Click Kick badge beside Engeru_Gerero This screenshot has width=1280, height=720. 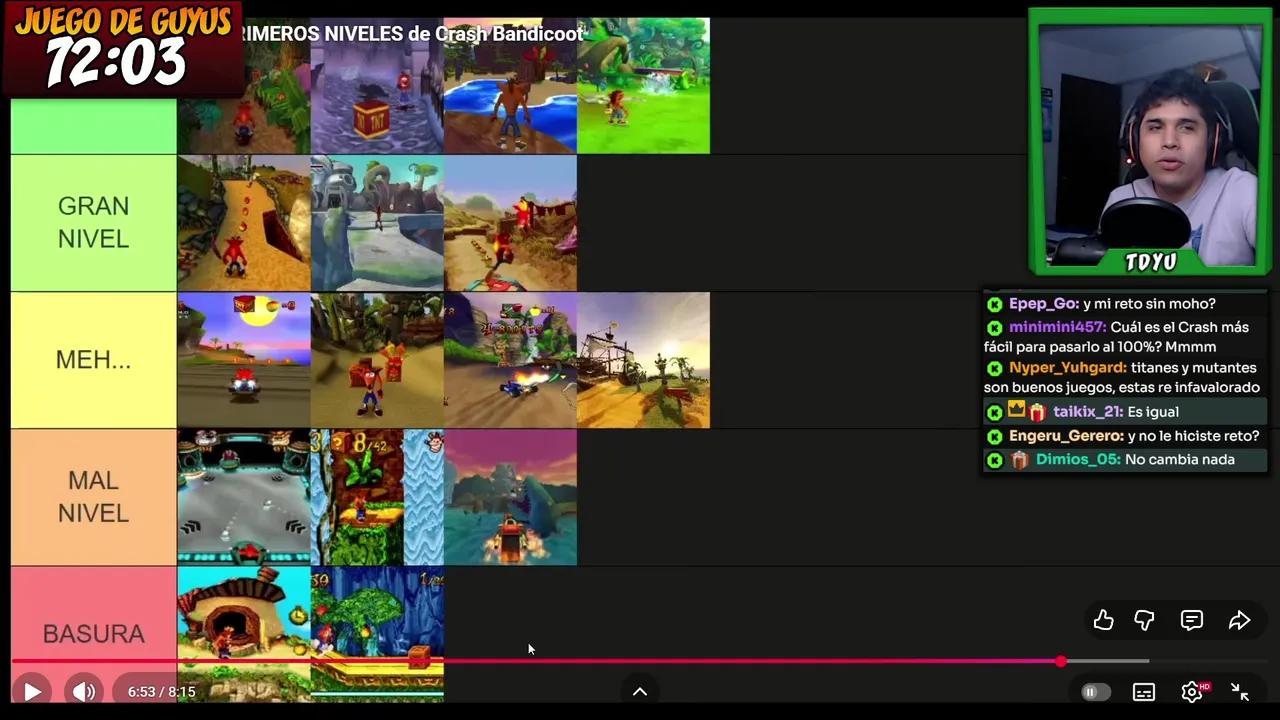(x=994, y=436)
